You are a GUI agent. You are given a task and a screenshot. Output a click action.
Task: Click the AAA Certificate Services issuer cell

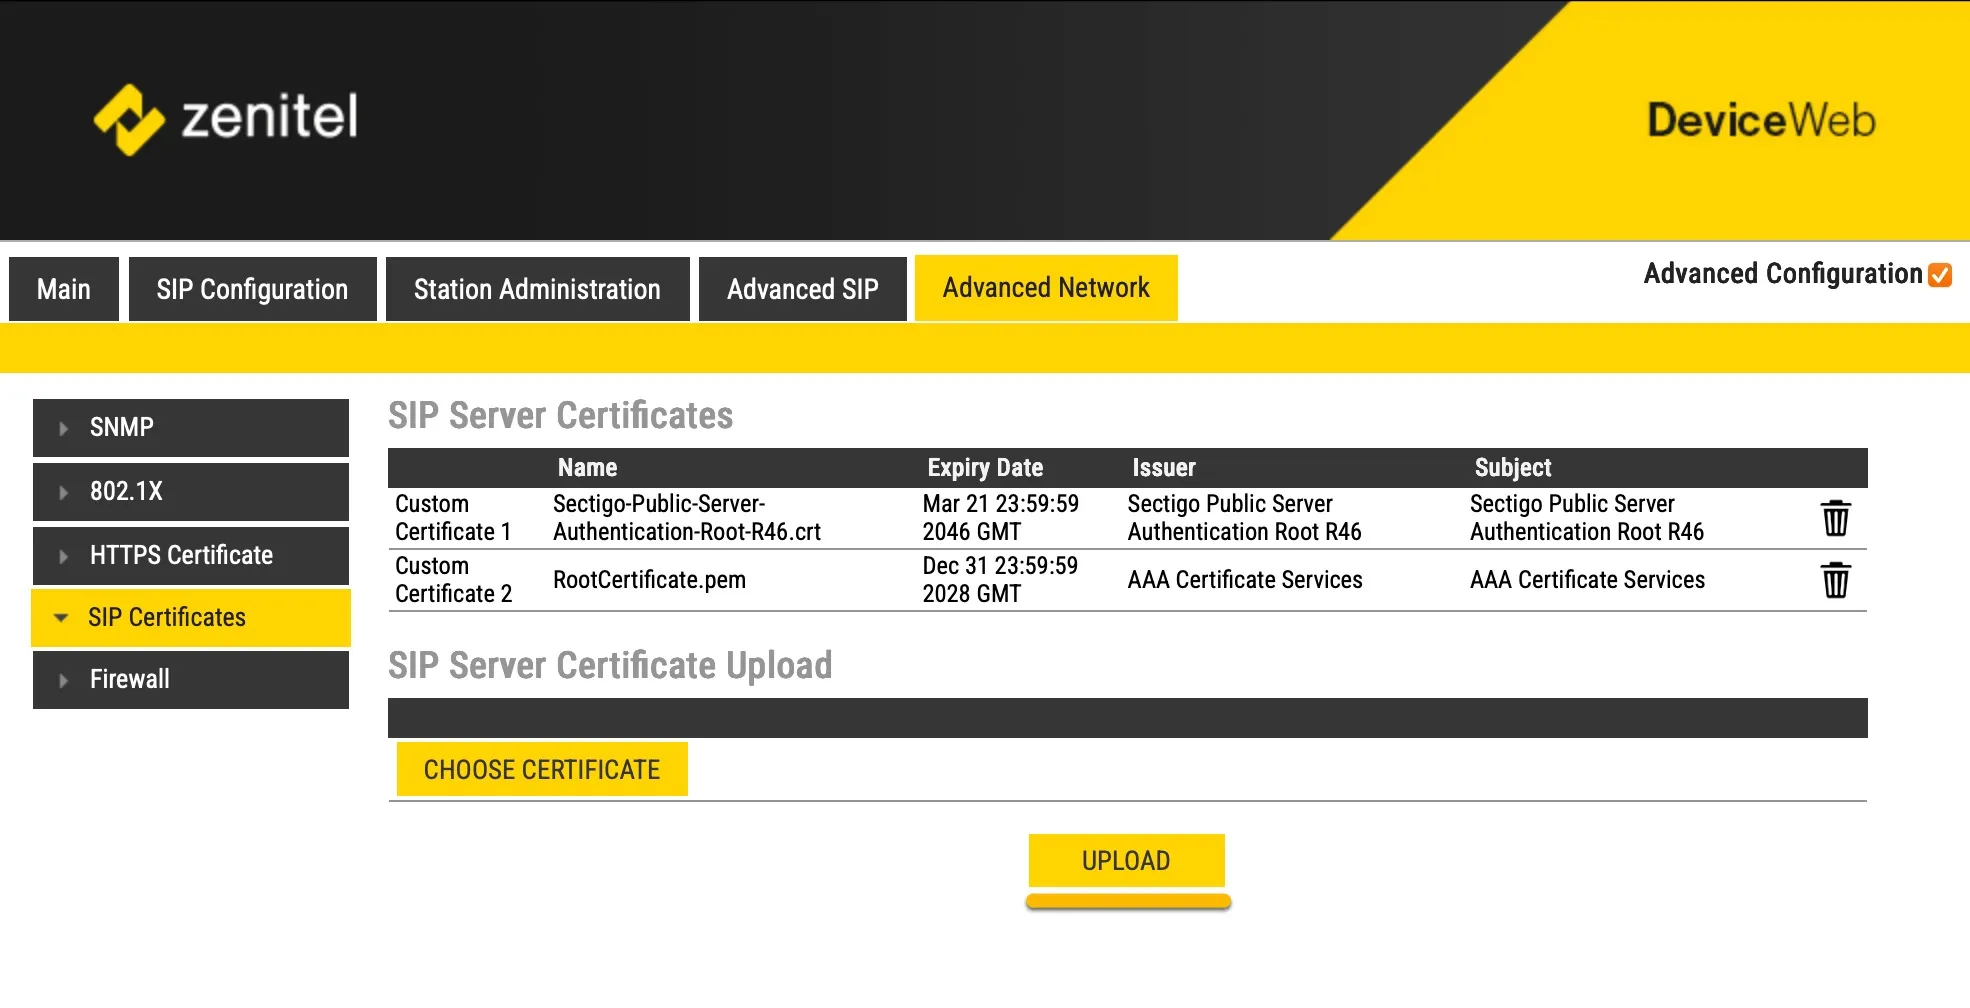tap(1245, 580)
